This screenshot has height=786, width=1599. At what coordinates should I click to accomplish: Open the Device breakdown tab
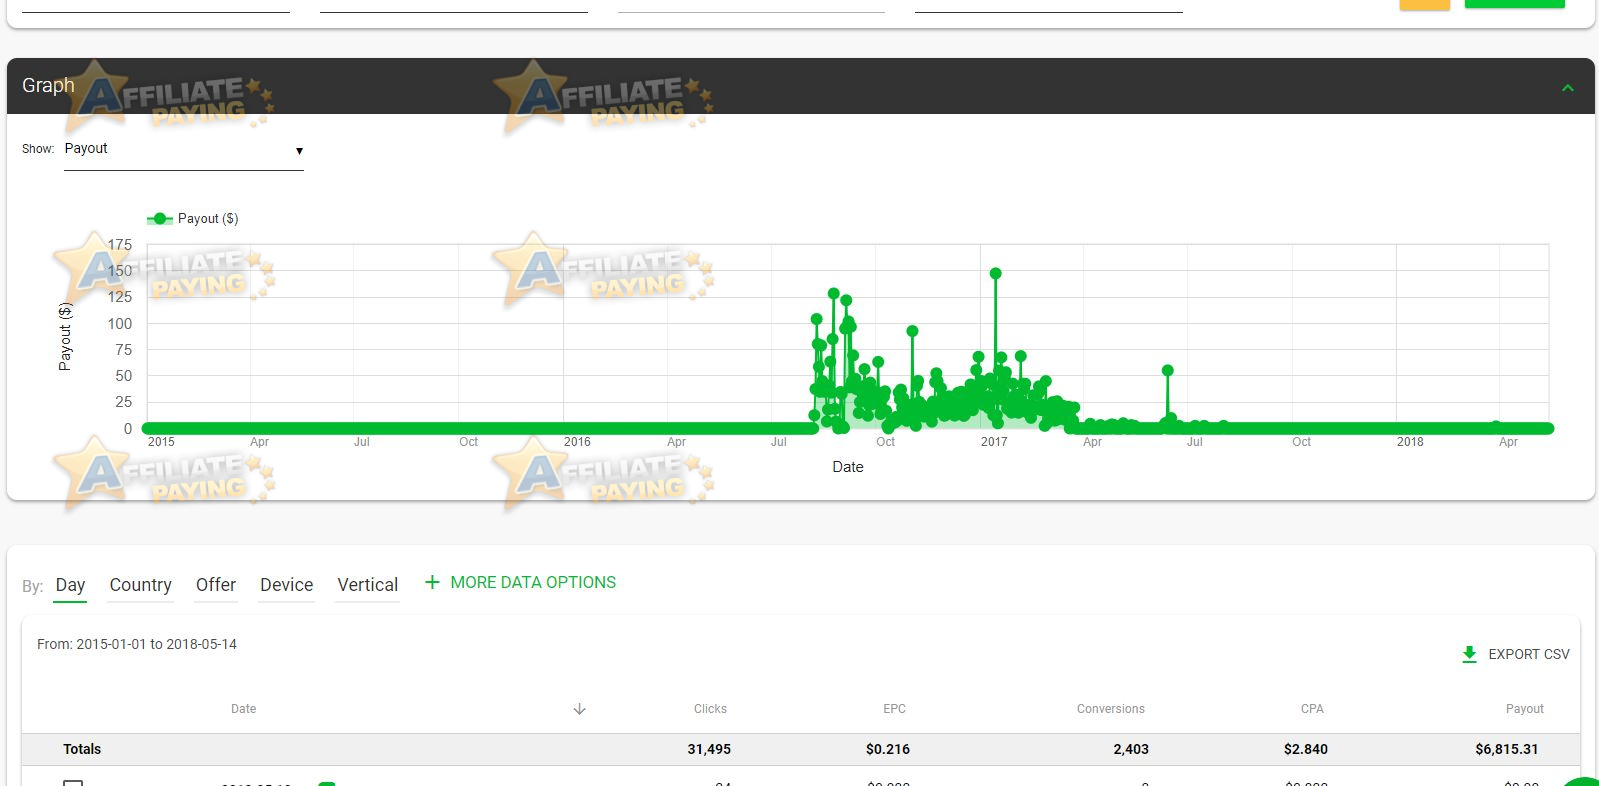[287, 585]
